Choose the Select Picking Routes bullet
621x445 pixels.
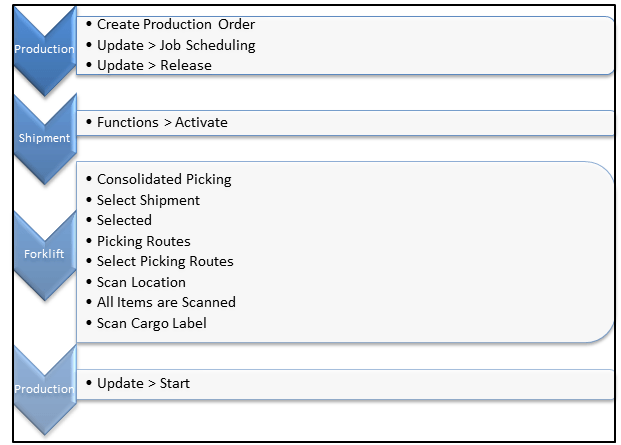coord(165,261)
